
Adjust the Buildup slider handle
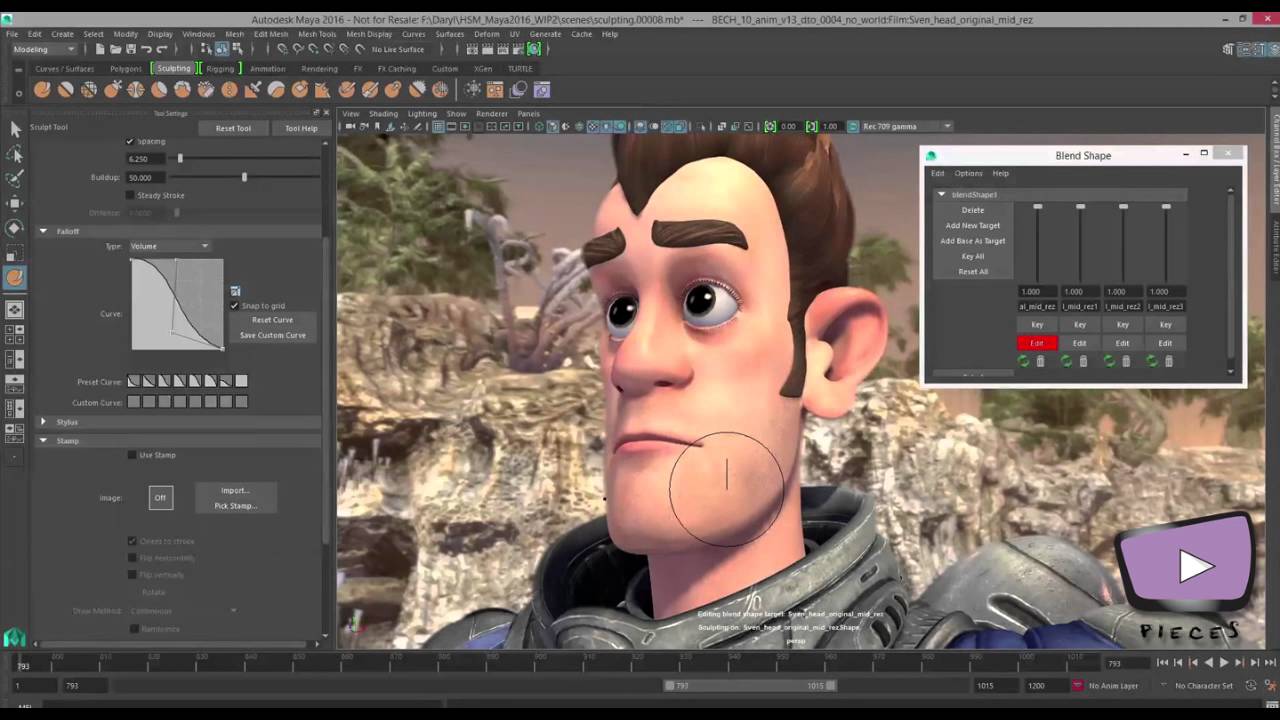pos(244,177)
